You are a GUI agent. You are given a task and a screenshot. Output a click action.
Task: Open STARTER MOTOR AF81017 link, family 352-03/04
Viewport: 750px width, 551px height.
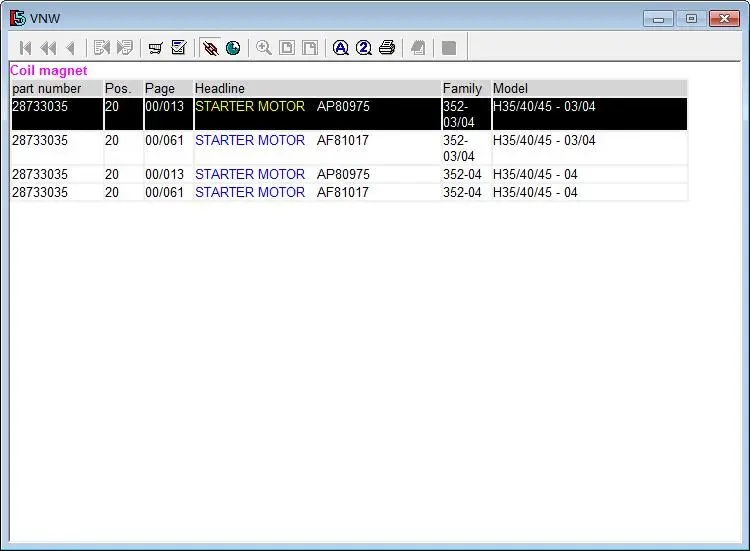[x=250, y=140]
